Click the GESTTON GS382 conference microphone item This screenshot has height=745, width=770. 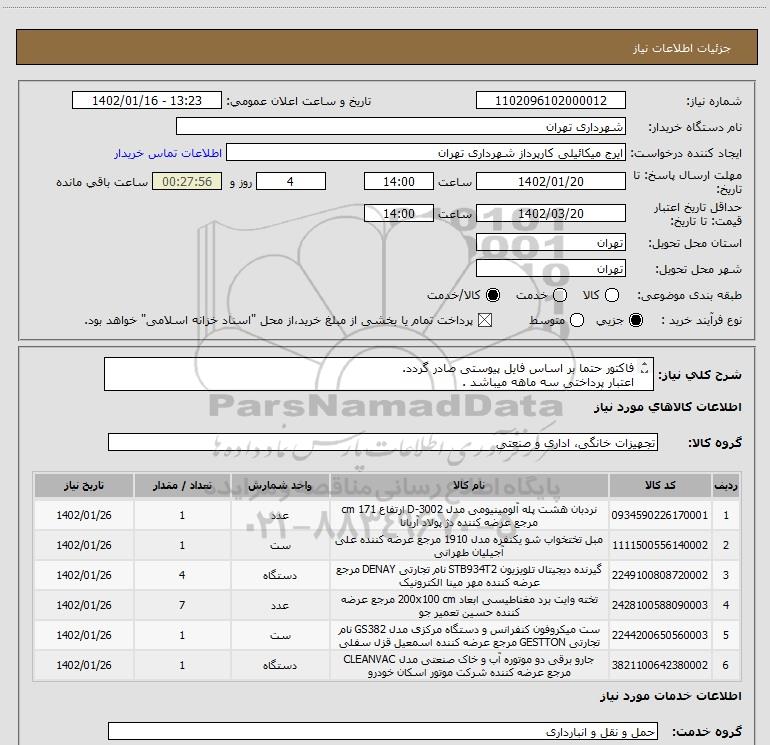(x=469, y=635)
